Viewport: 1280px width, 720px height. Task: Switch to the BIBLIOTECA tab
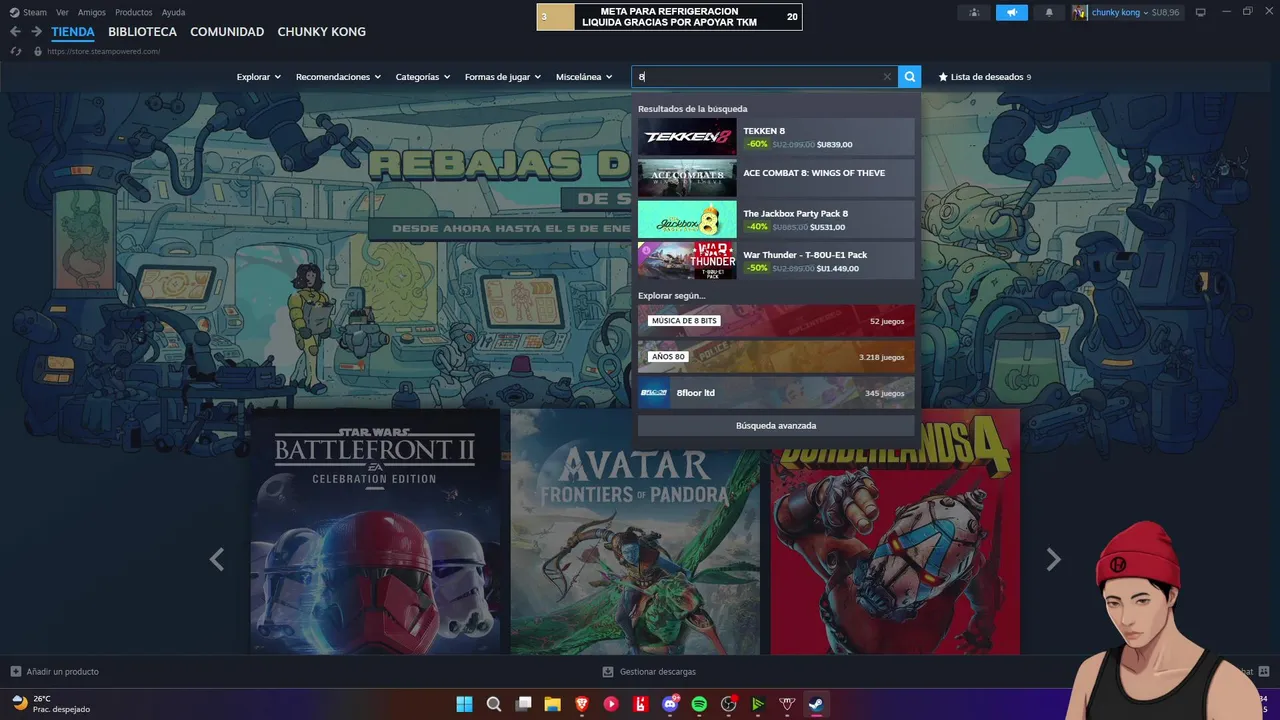tap(142, 32)
